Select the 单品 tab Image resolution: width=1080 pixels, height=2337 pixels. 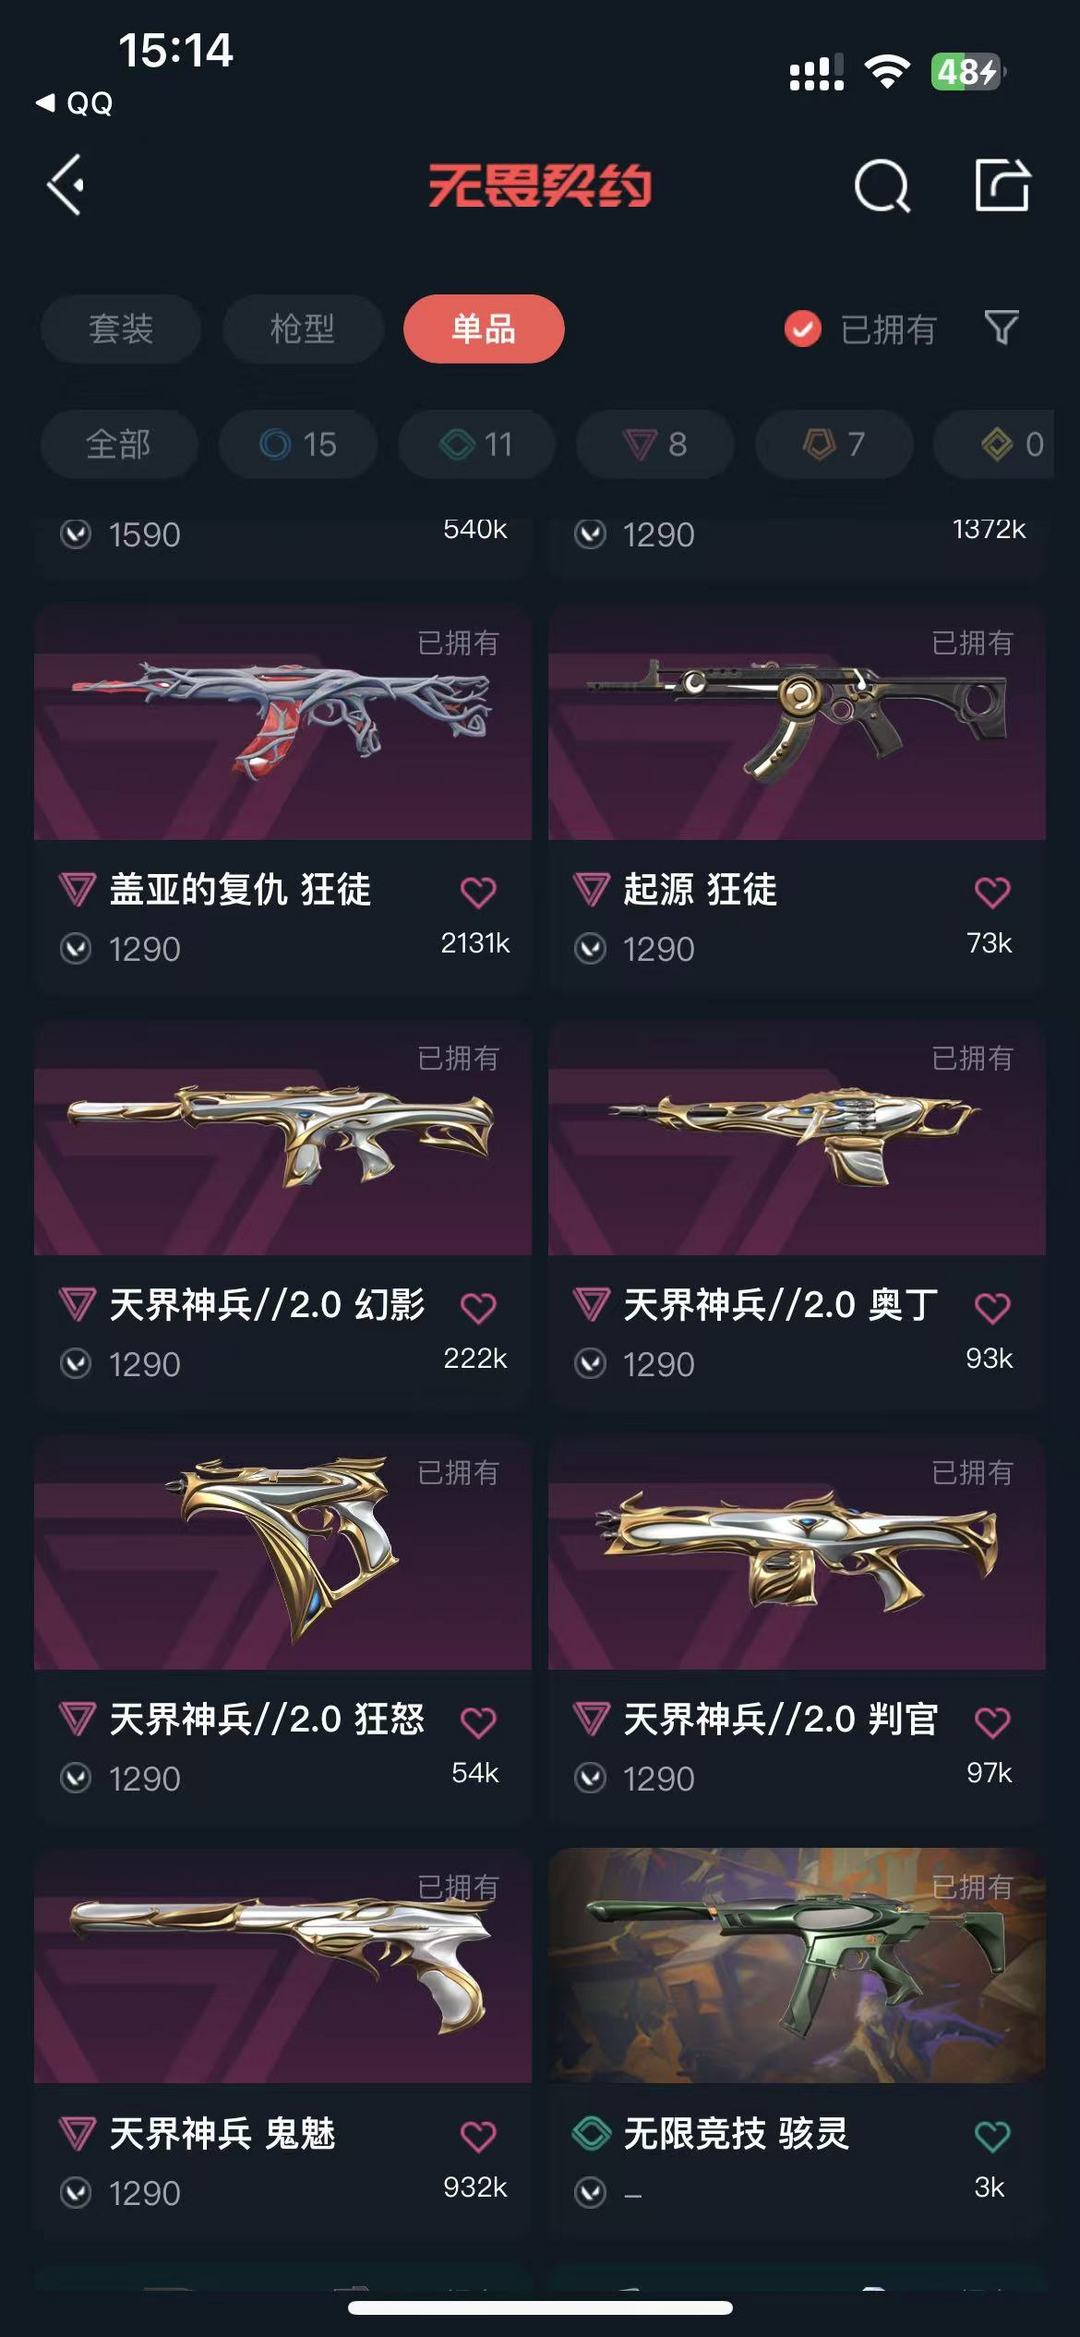(x=484, y=328)
